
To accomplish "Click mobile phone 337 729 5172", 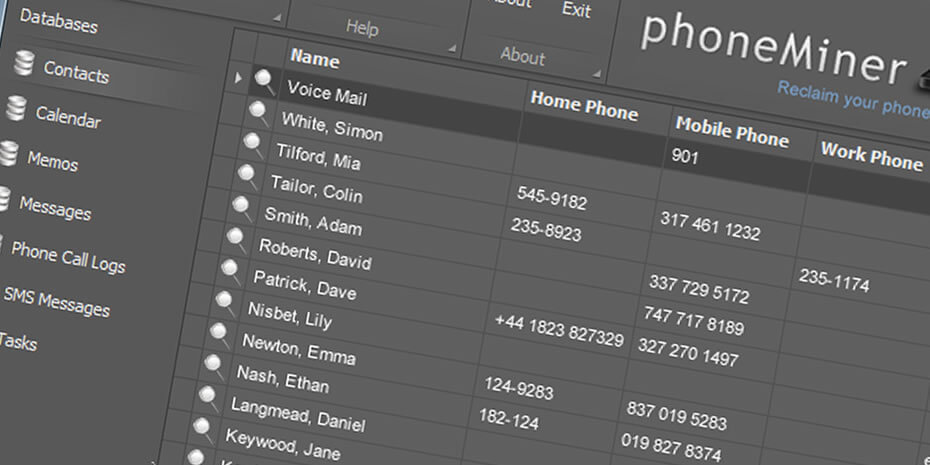I will [x=699, y=289].
